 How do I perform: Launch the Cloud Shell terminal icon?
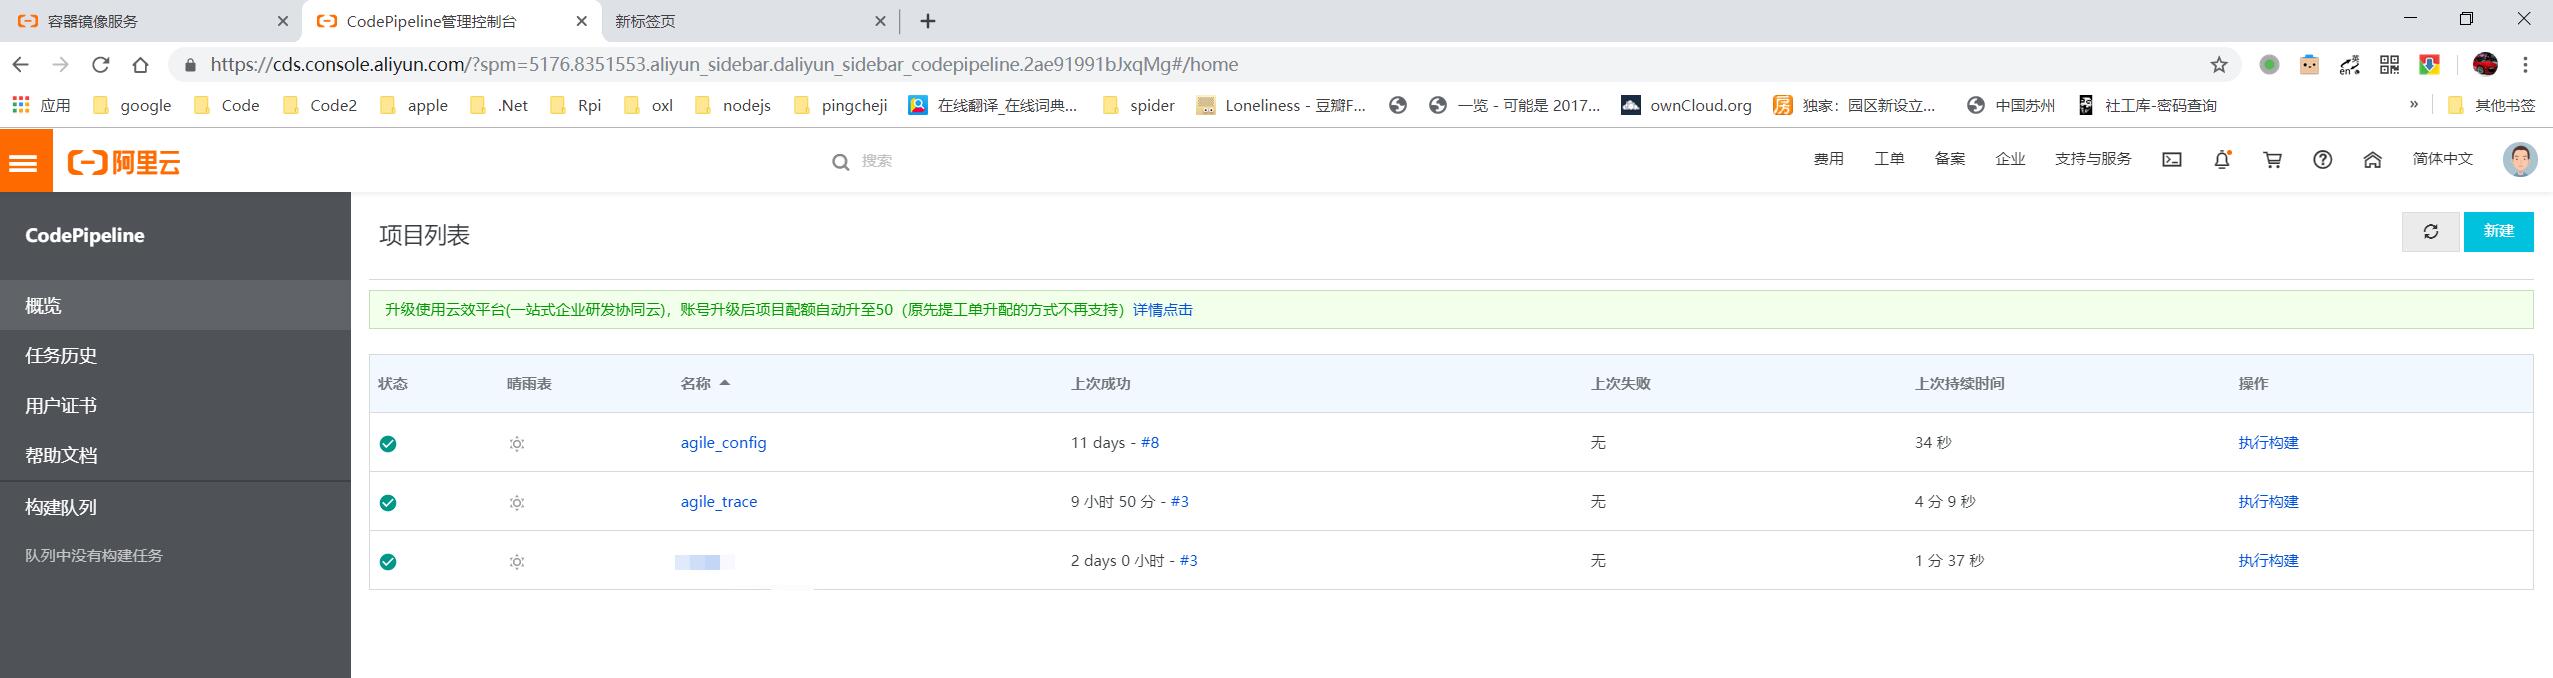click(x=2172, y=160)
